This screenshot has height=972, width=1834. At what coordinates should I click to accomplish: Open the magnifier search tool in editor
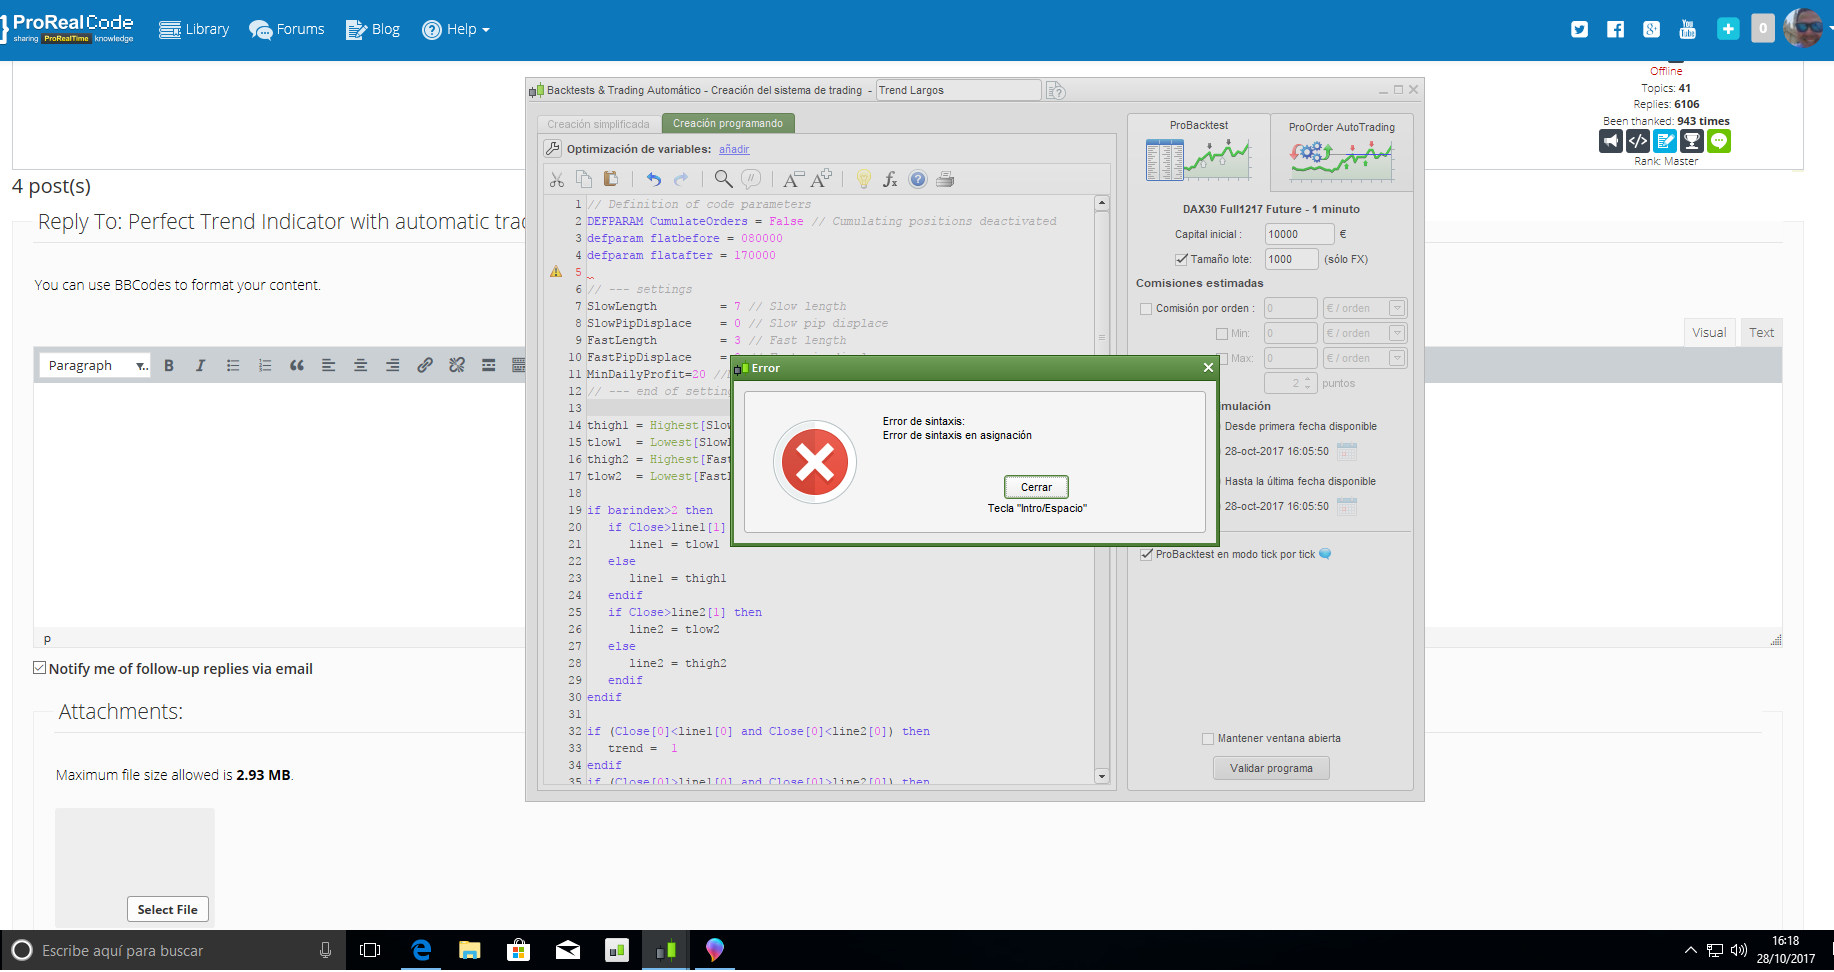[723, 180]
